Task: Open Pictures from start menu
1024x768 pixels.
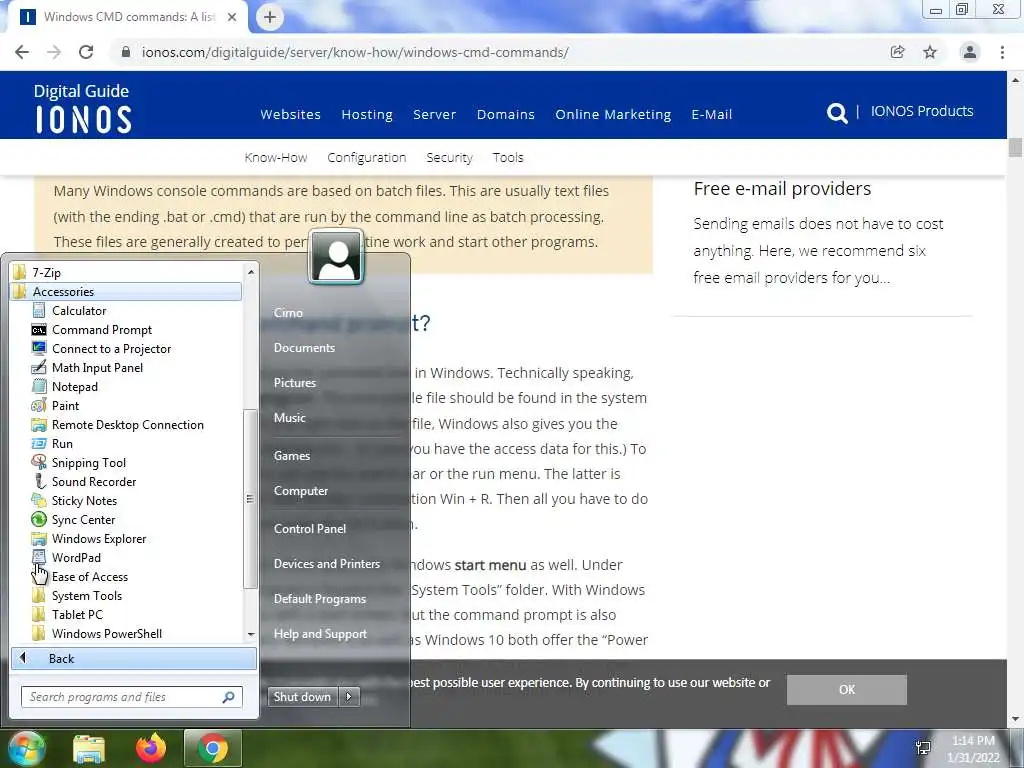Action: [295, 383]
